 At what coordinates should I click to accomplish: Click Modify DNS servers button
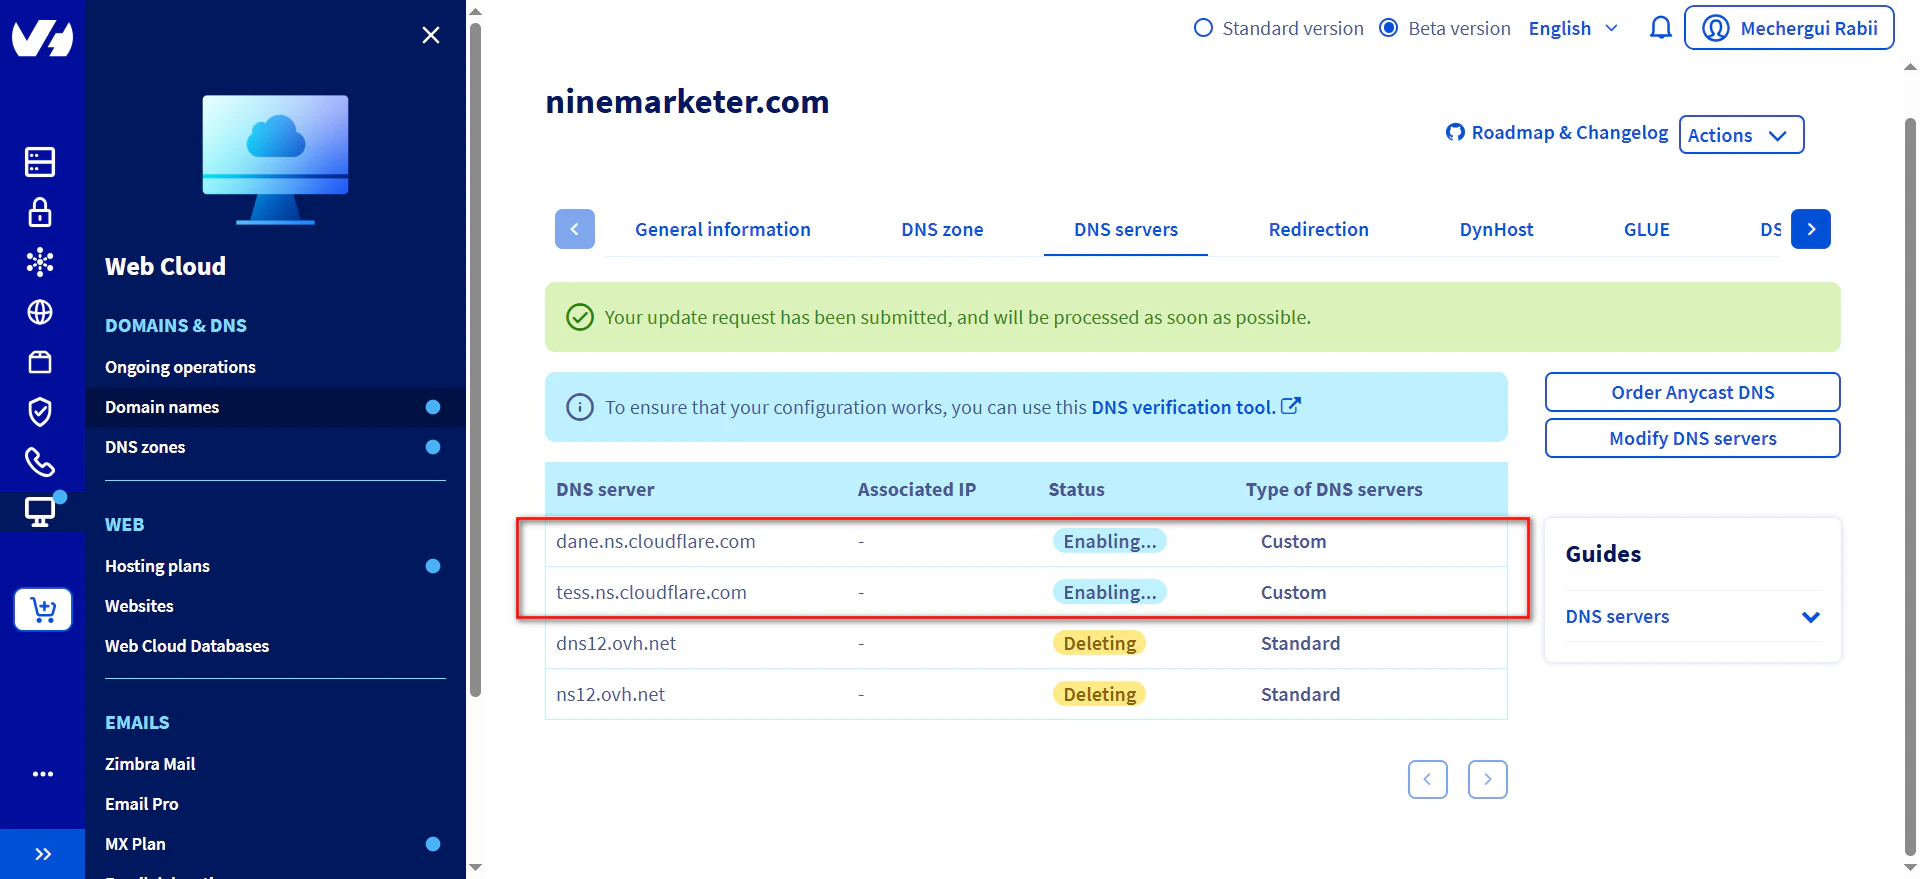[x=1692, y=438]
